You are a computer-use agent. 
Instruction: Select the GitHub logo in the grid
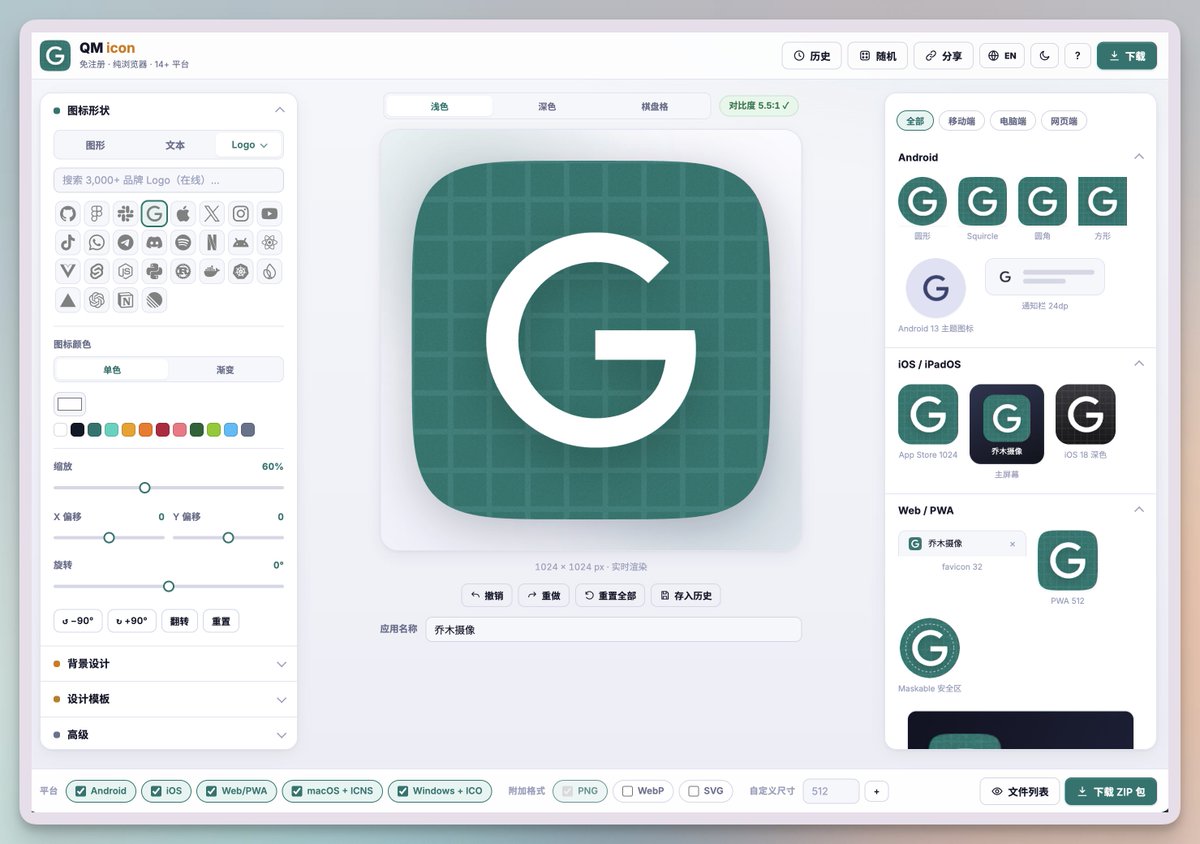coord(68,213)
